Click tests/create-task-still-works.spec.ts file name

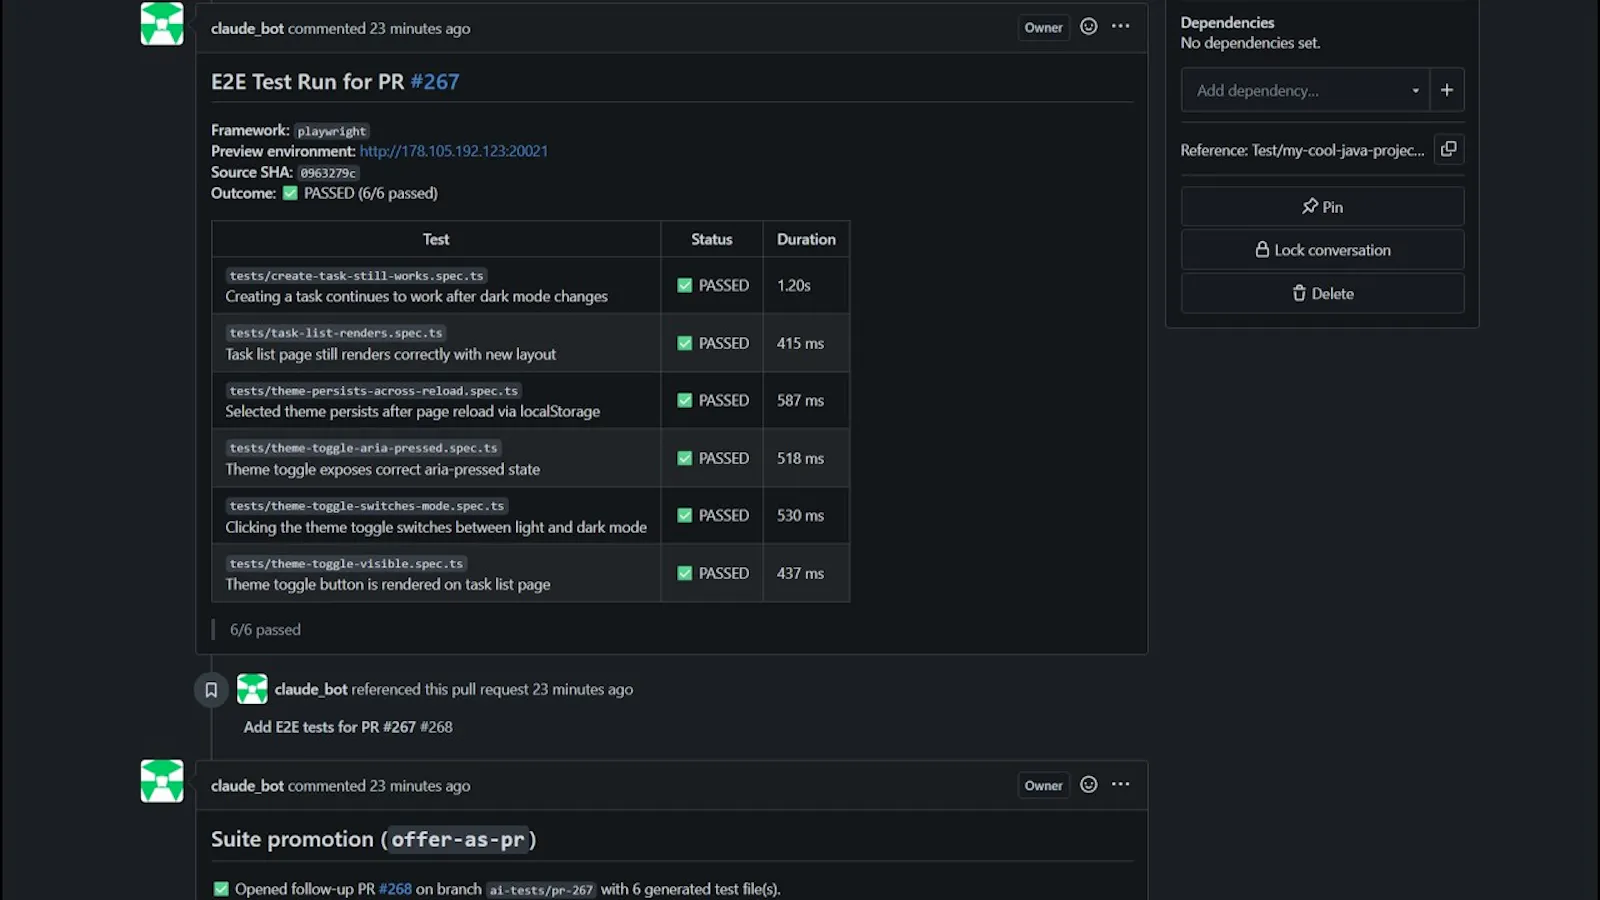[x=356, y=276]
